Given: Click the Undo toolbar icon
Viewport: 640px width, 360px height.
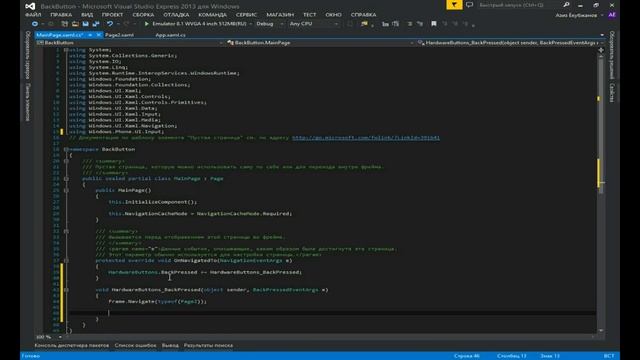Looking at the screenshot, I should coord(109,24).
